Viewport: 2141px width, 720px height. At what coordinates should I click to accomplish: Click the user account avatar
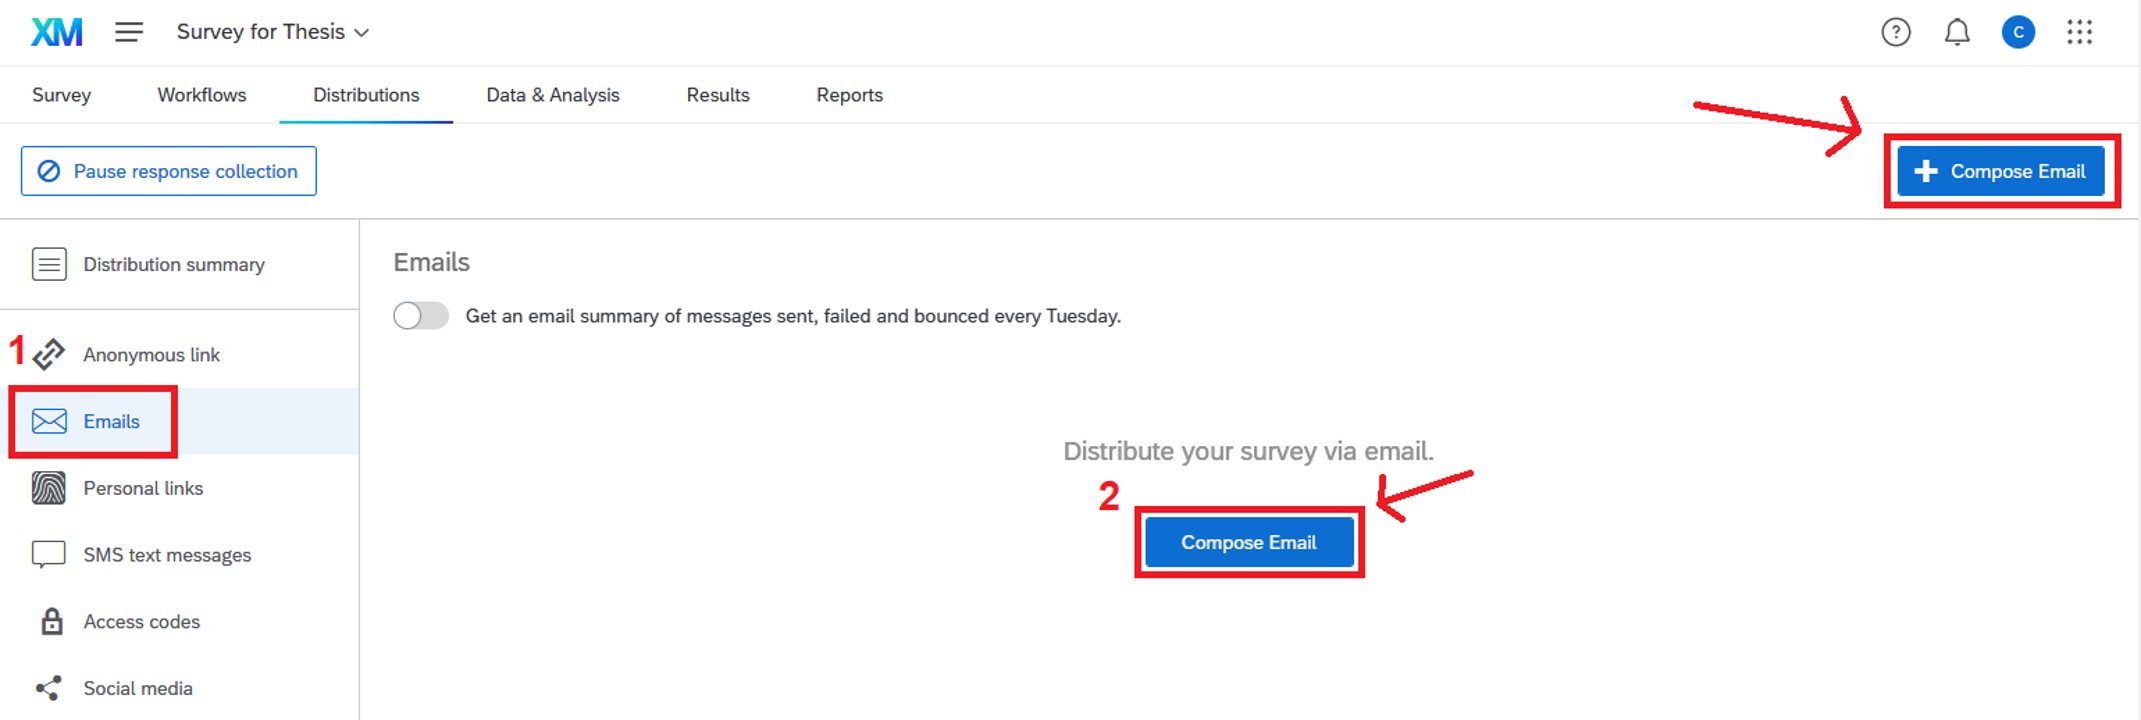coord(2018,33)
